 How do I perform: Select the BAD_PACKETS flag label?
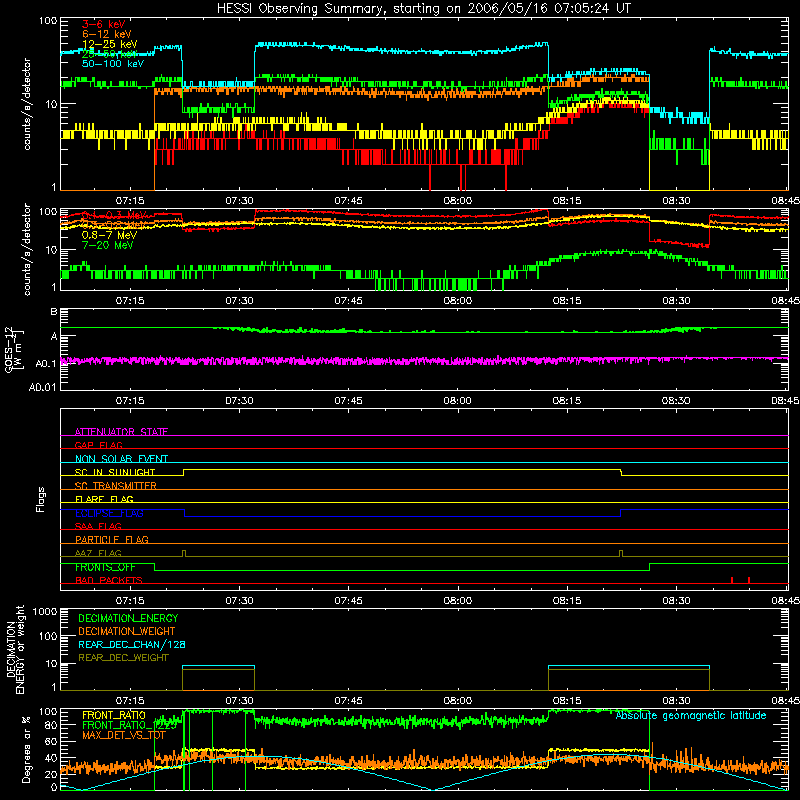click(109, 580)
